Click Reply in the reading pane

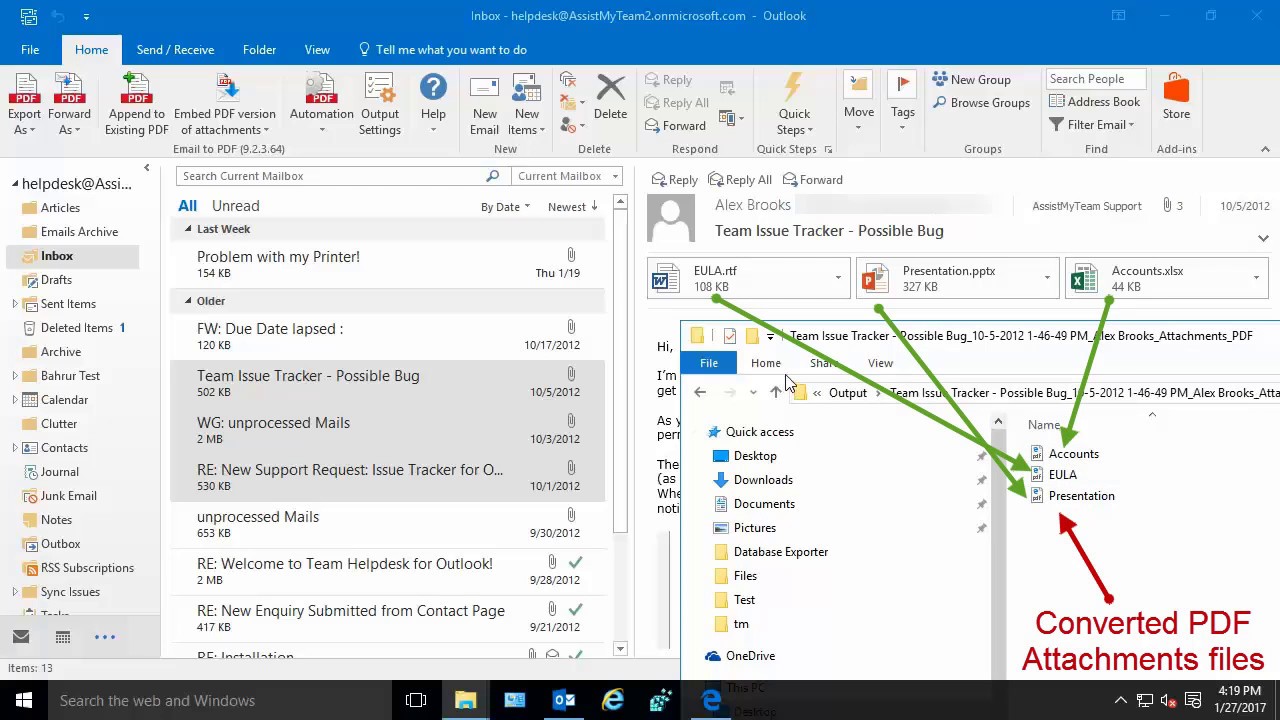pos(675,180)
